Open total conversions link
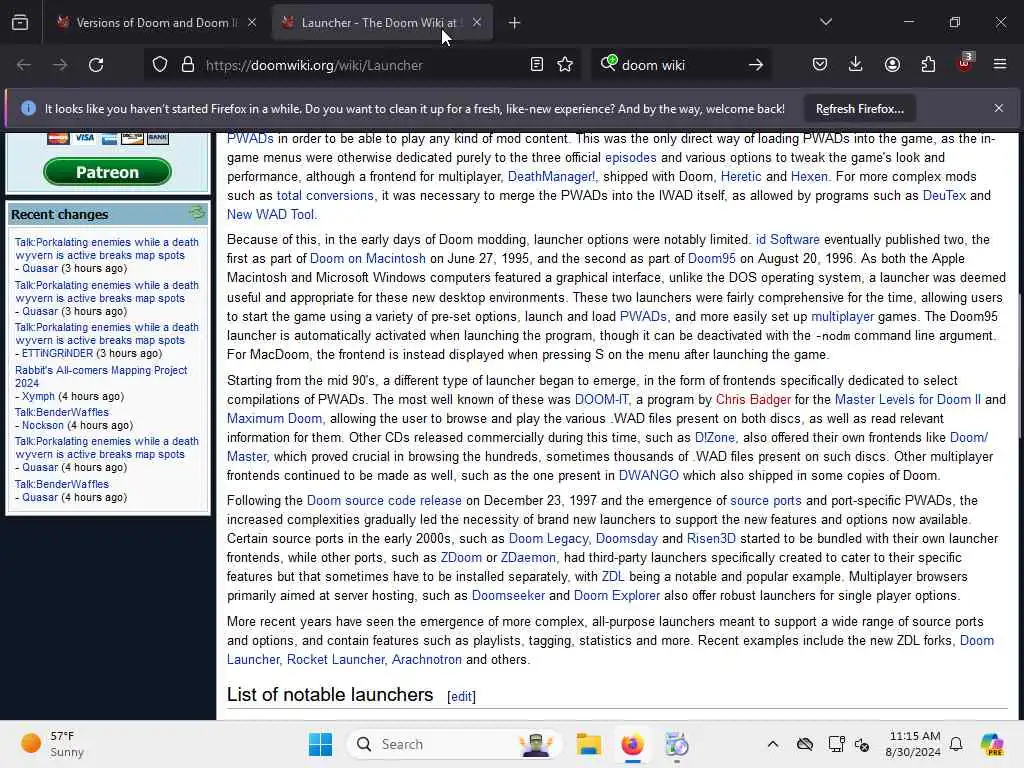 [x=325, y=195]
